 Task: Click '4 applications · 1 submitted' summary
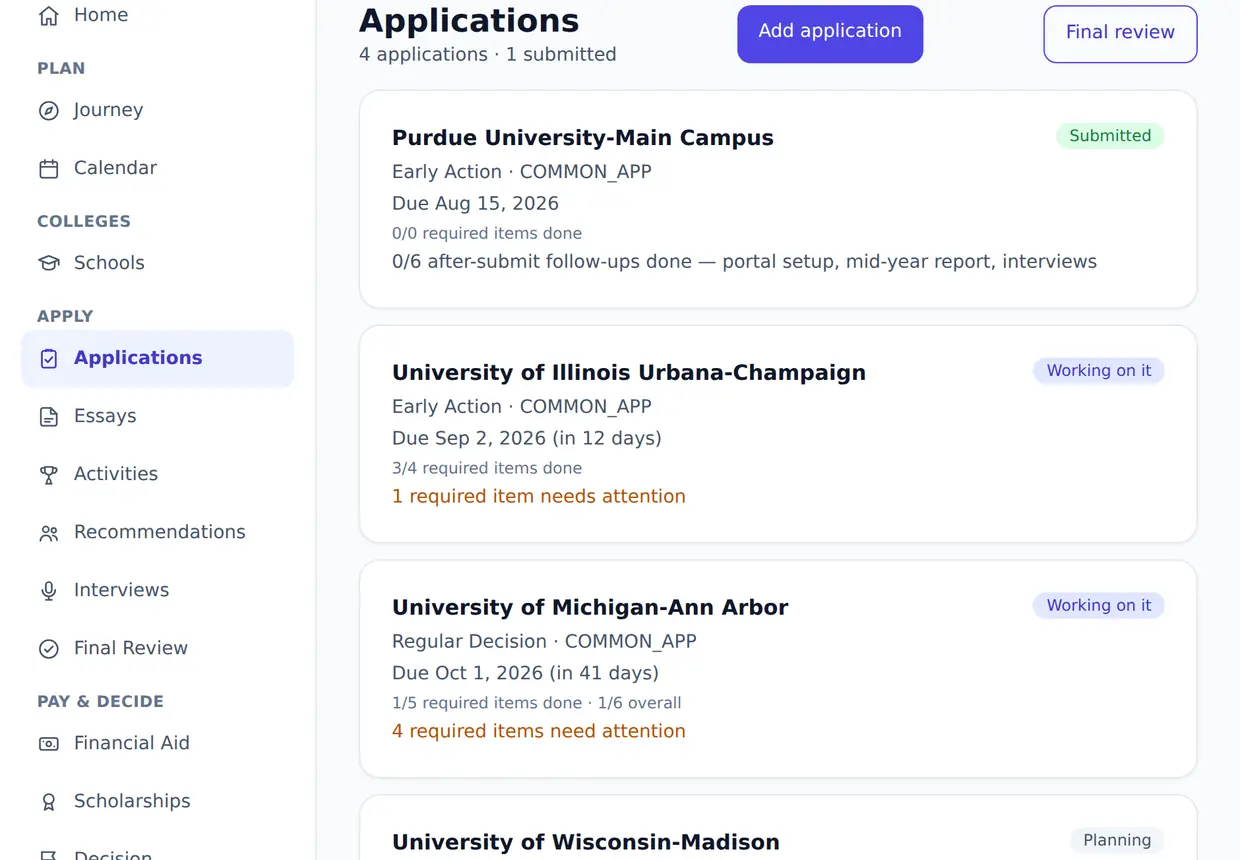tap(488, 55)
